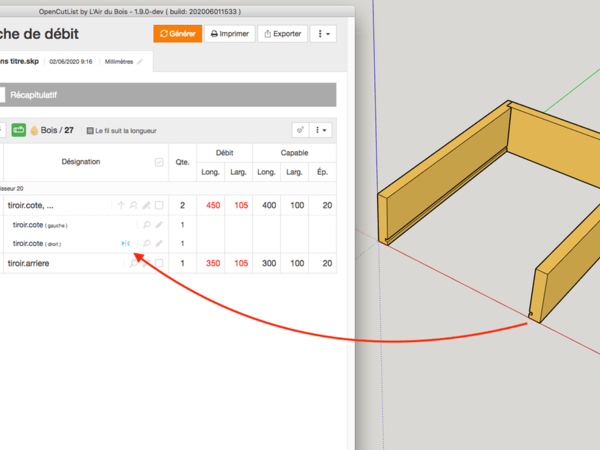Viewport: 600px width, 450px height.
Task: Click the magnifier icon on tiroir.cote droit
Action: click(146, 243)
